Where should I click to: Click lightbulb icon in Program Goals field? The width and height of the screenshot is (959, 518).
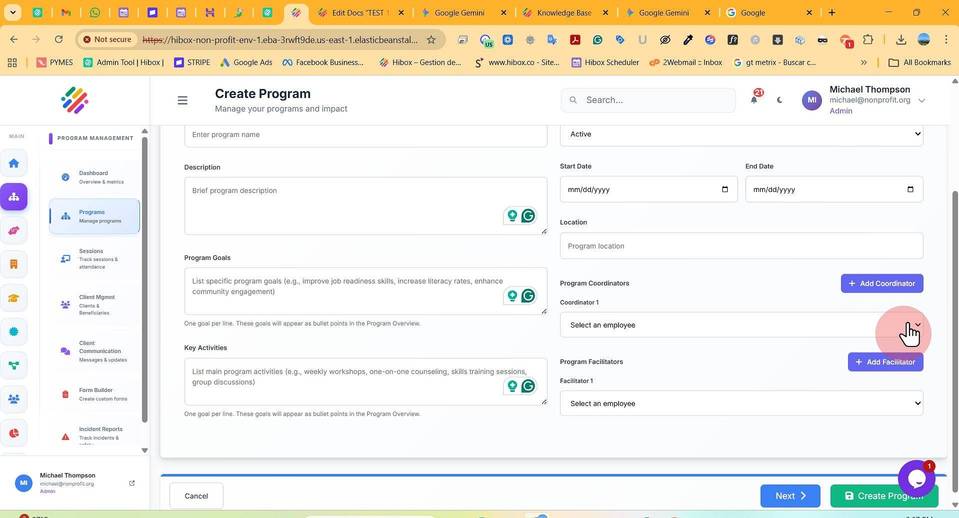click(x=512, y=296)
